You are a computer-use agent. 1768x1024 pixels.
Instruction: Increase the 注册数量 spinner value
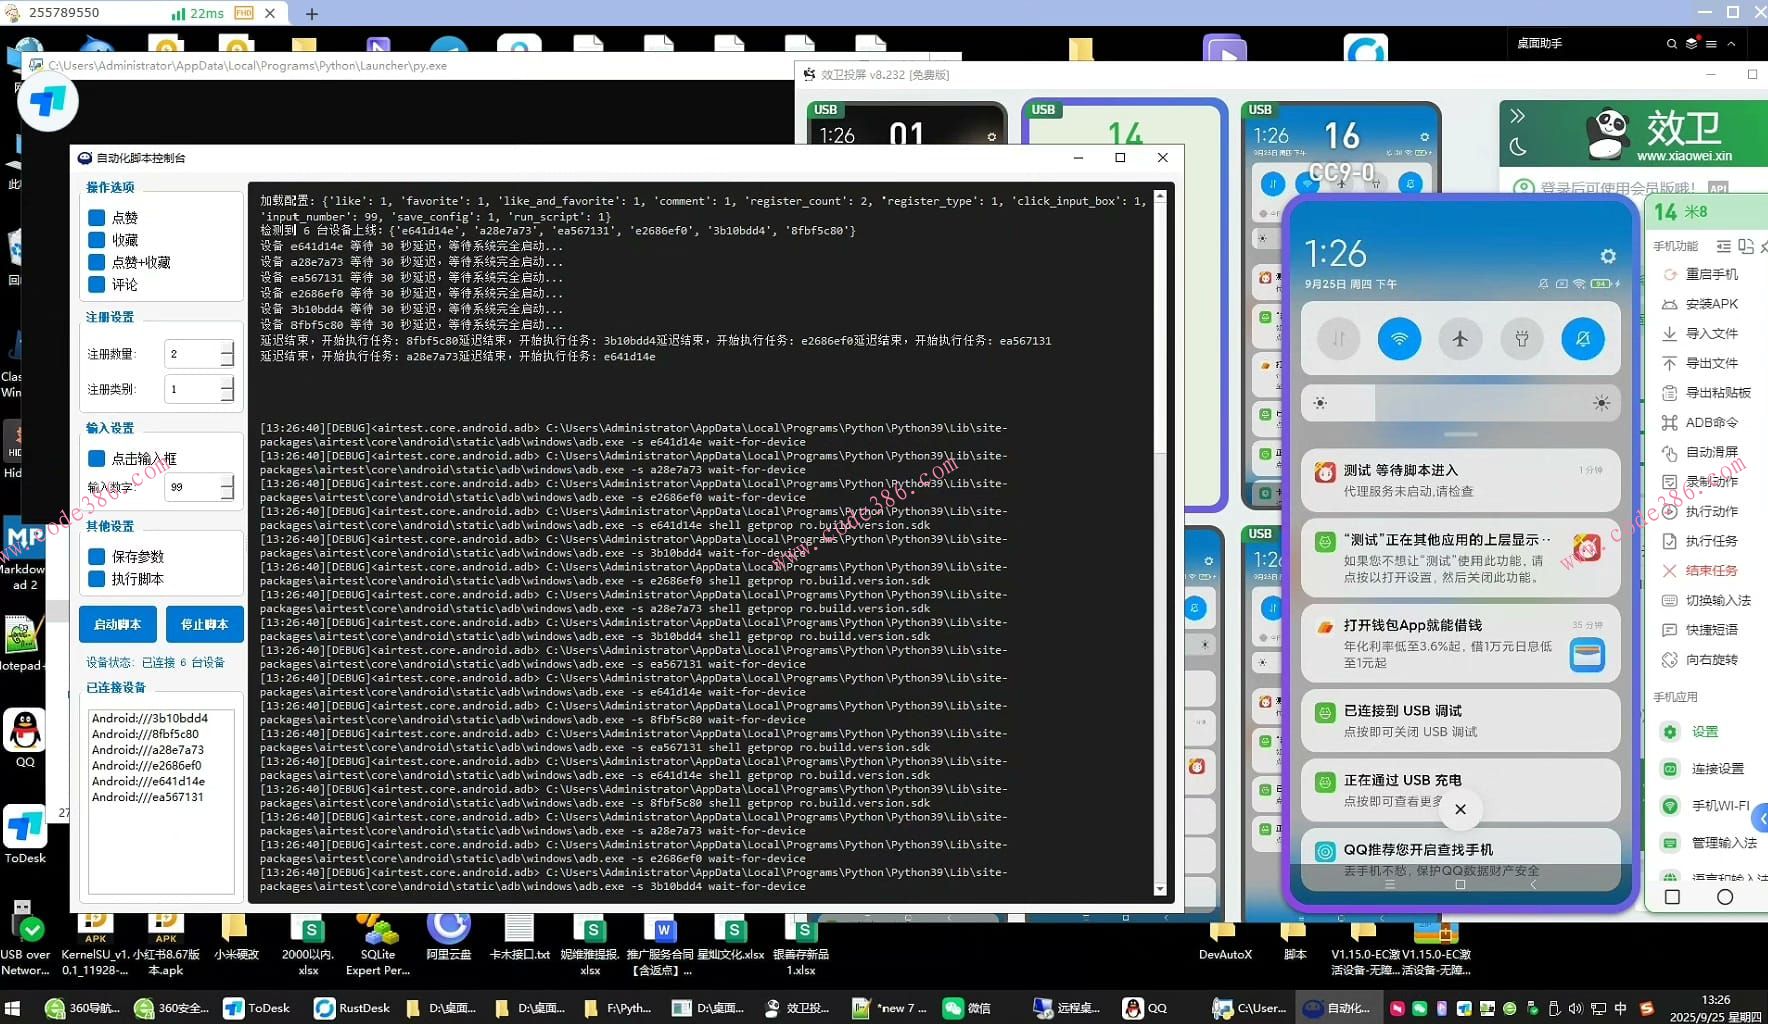[227, 347]
